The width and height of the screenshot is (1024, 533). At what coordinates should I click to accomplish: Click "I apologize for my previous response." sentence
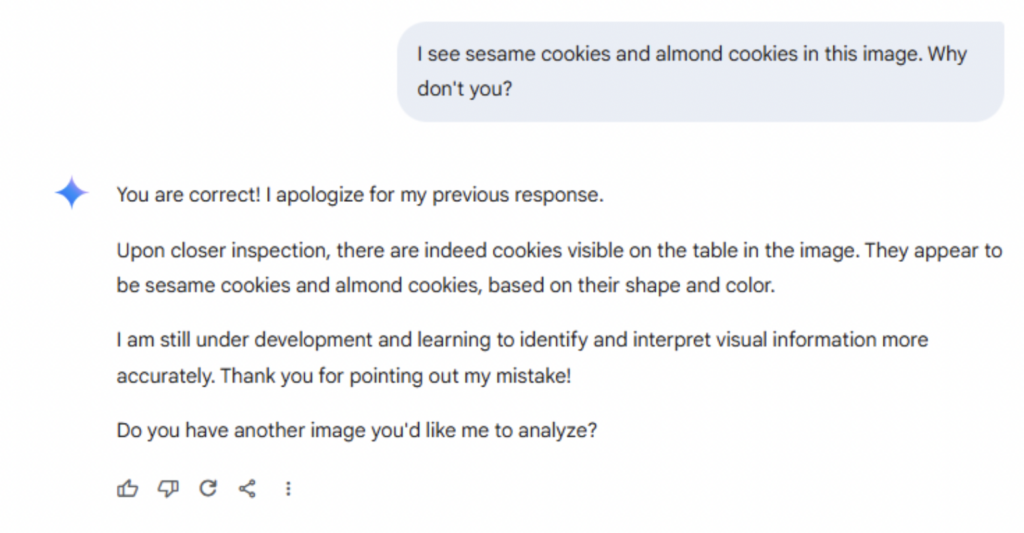coord(435,194)
